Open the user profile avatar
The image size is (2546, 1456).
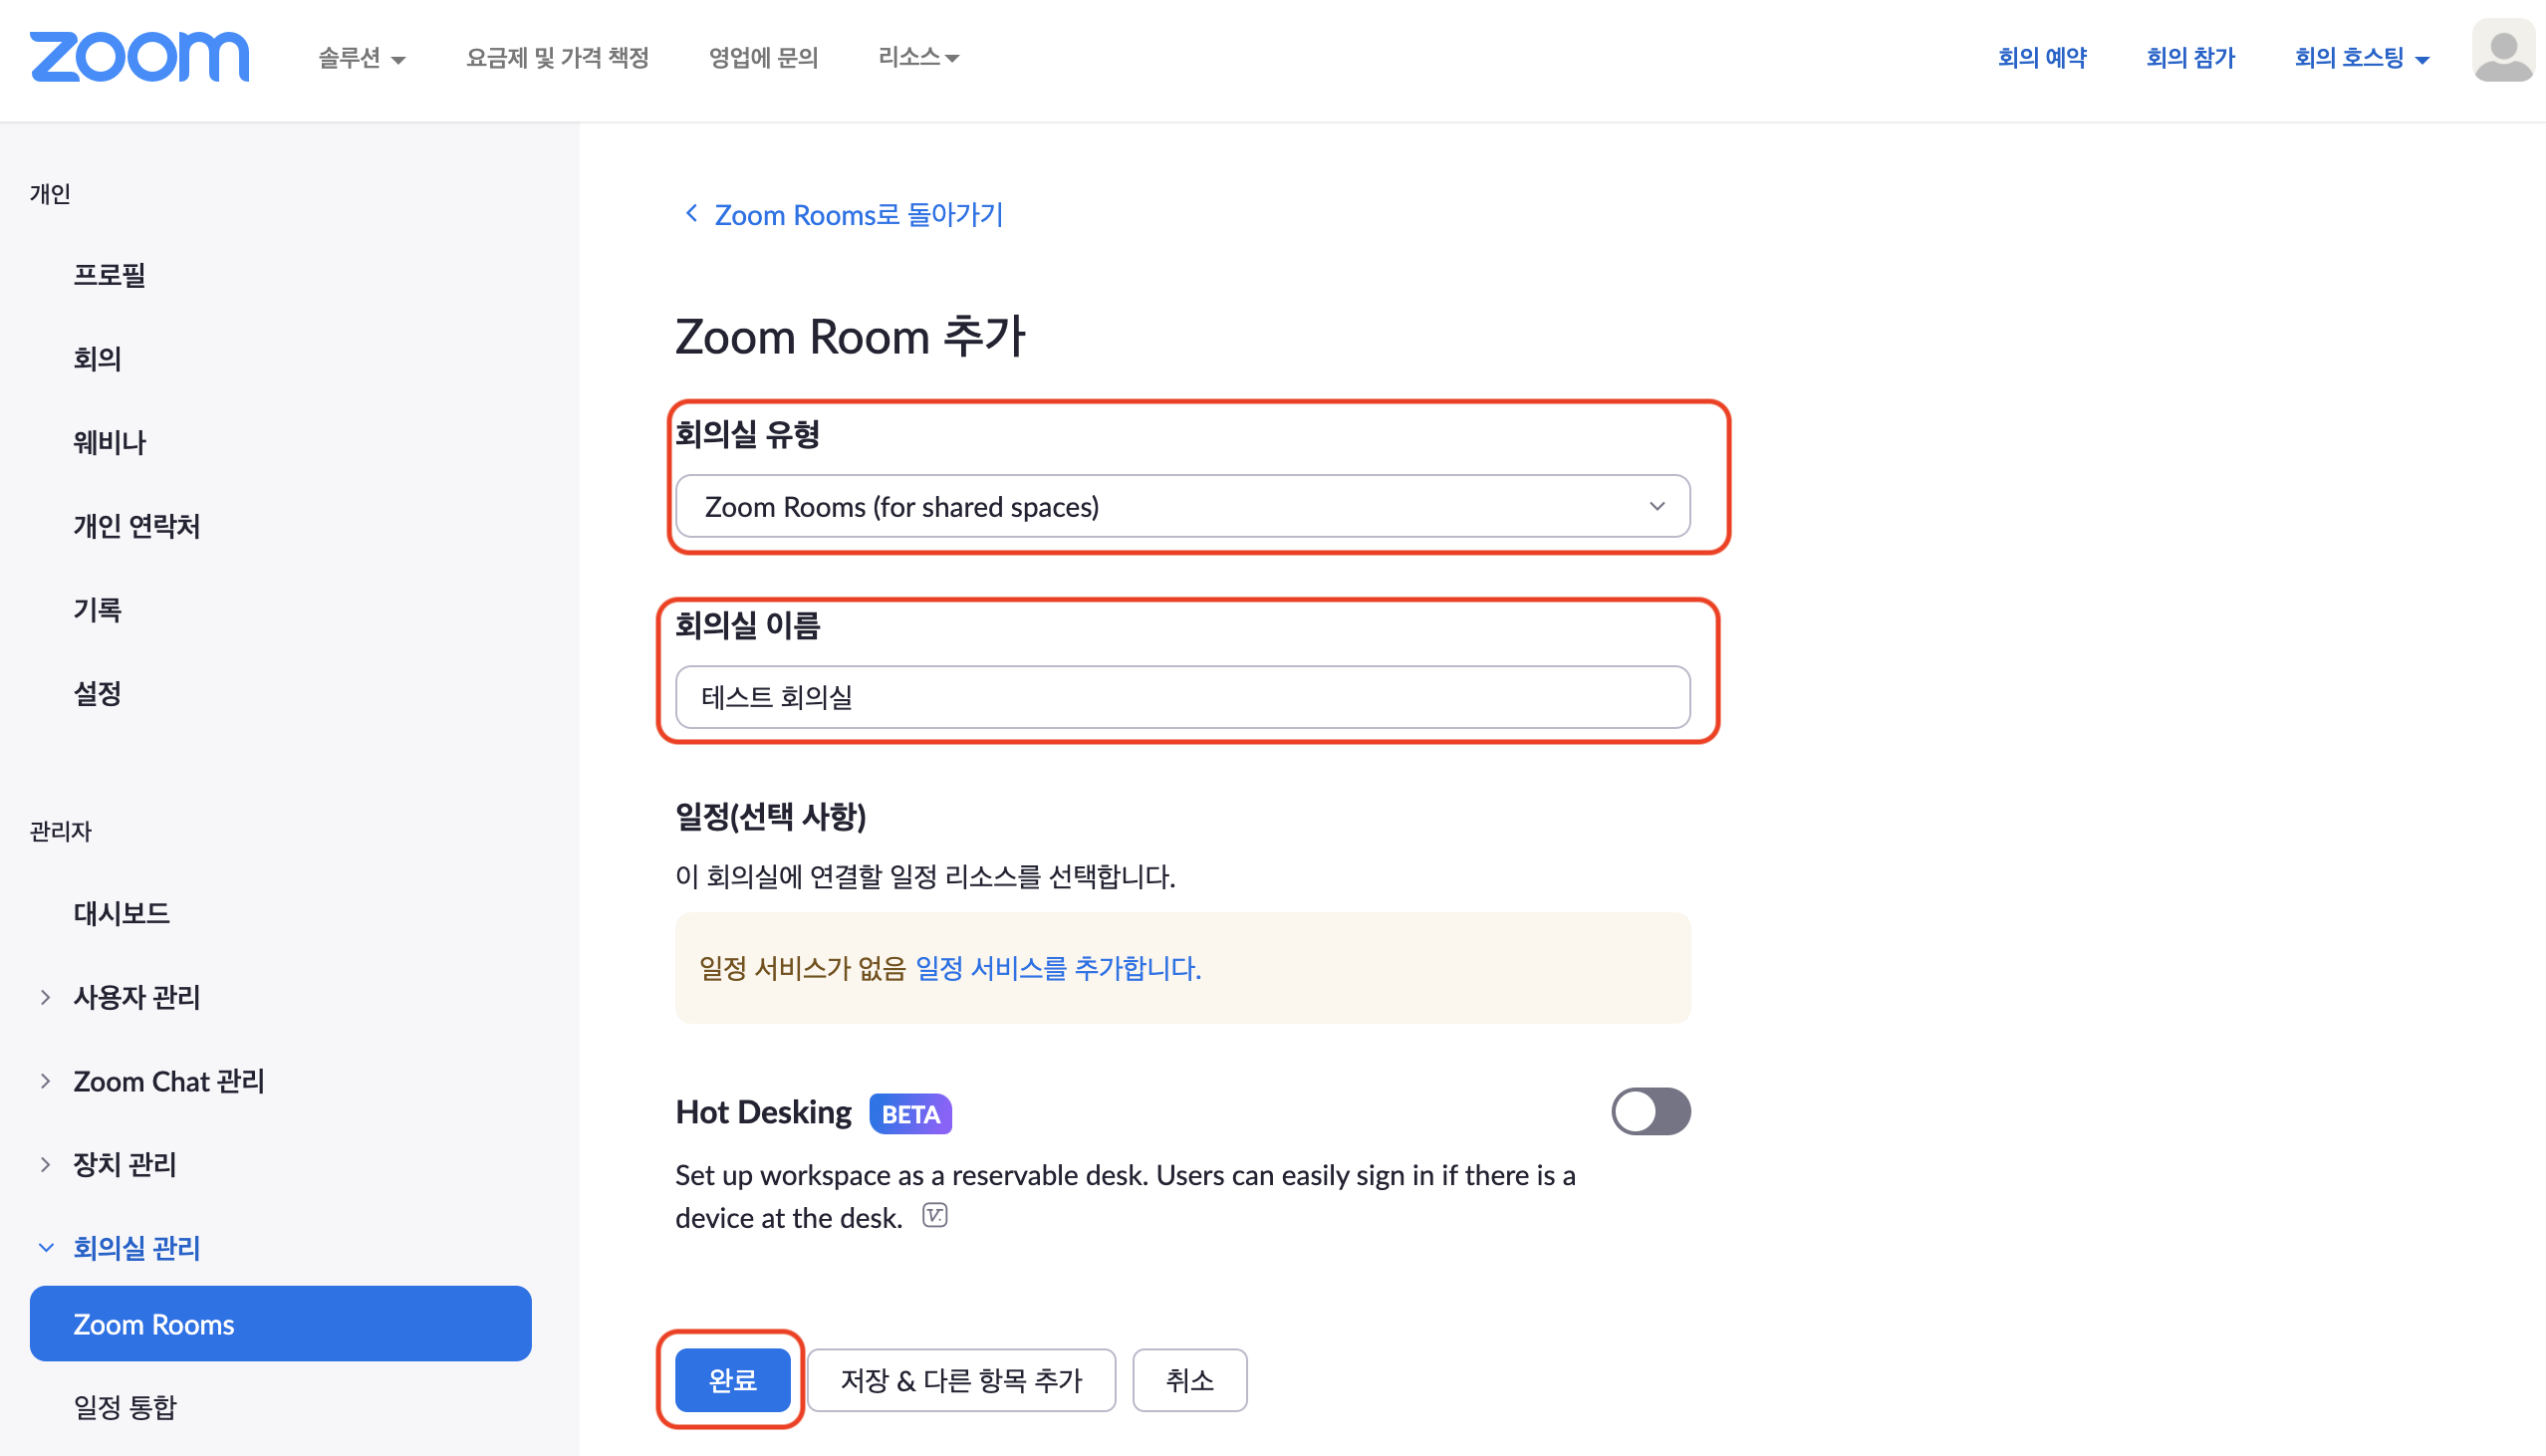(x=2502, y=52)
